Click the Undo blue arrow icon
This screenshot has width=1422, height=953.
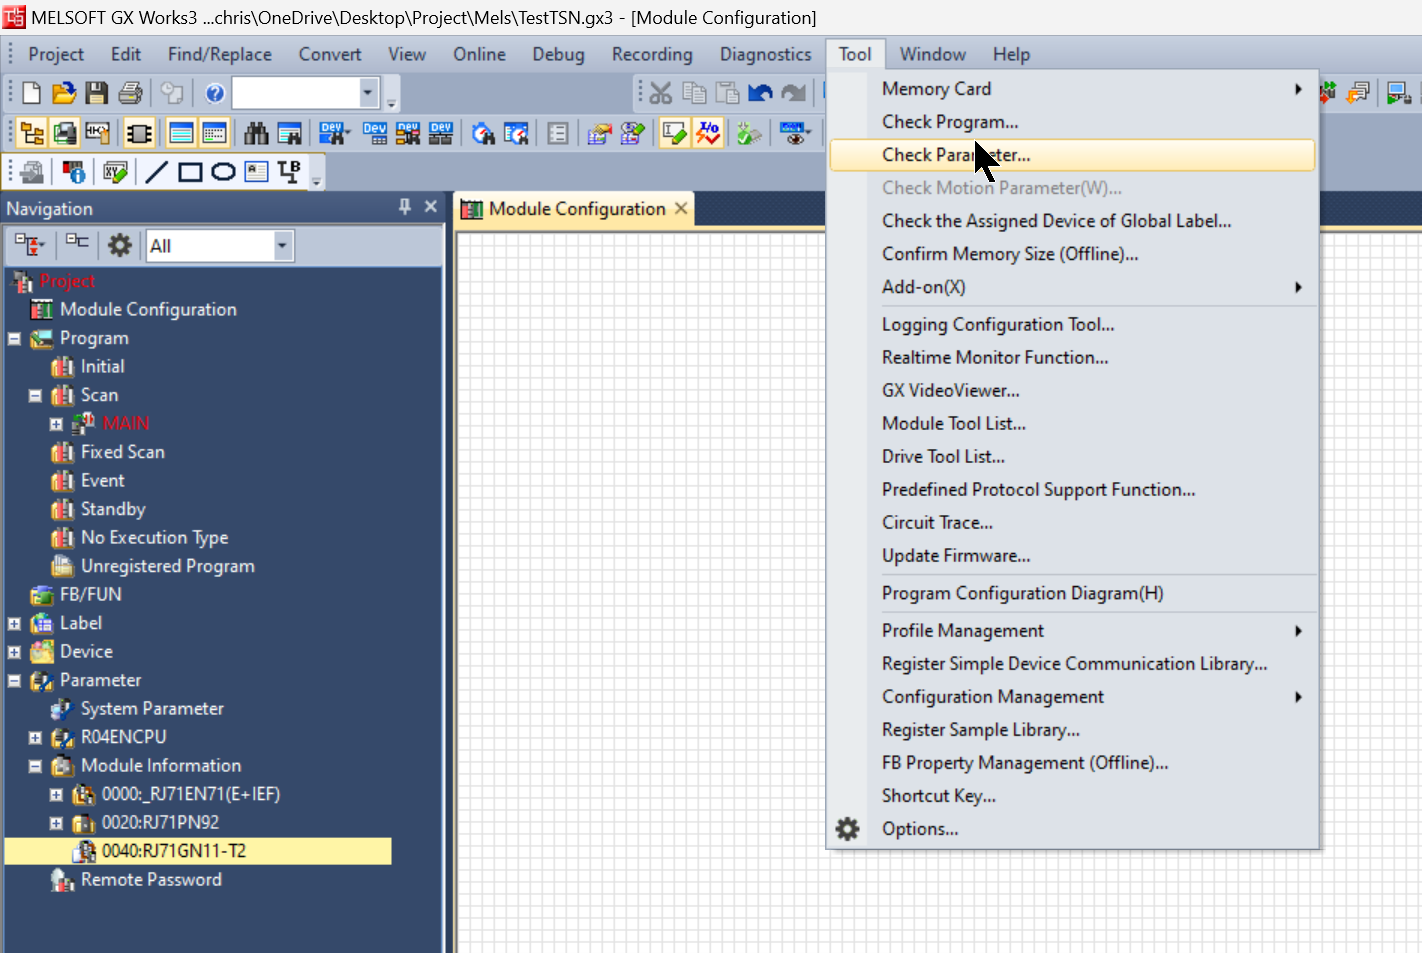tap(760, 93)
